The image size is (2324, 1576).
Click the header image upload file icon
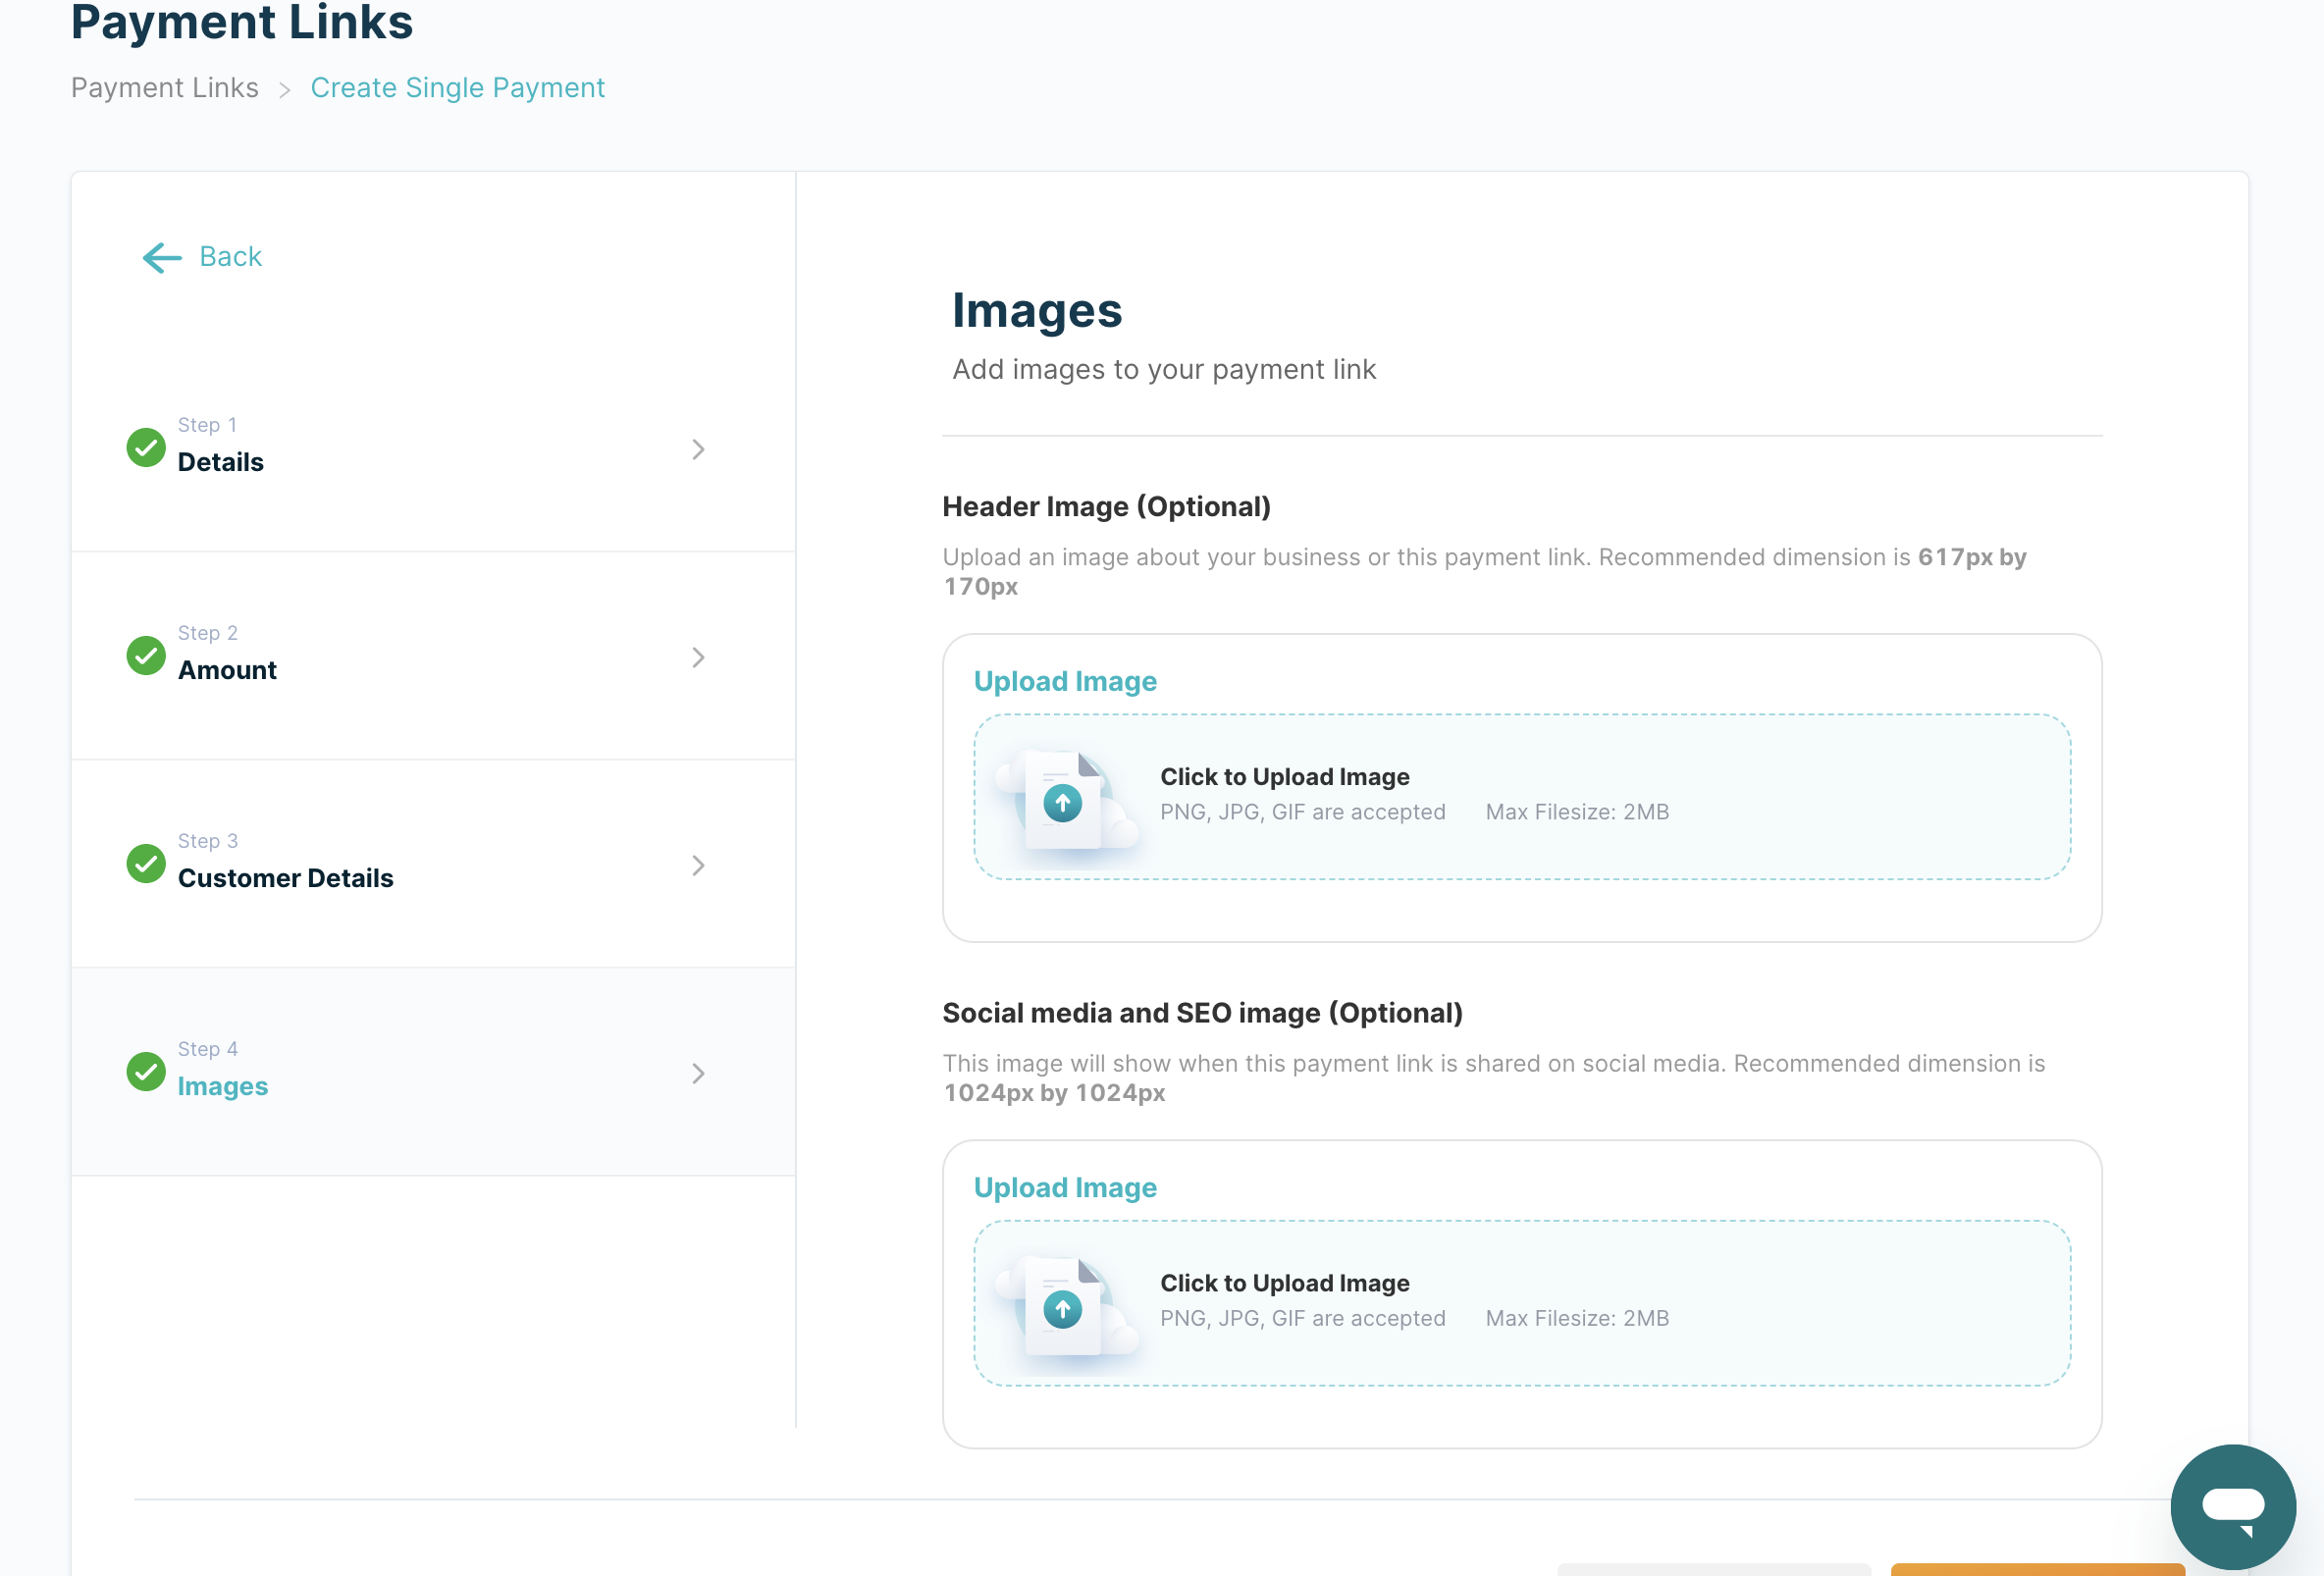pos(1064,800)
